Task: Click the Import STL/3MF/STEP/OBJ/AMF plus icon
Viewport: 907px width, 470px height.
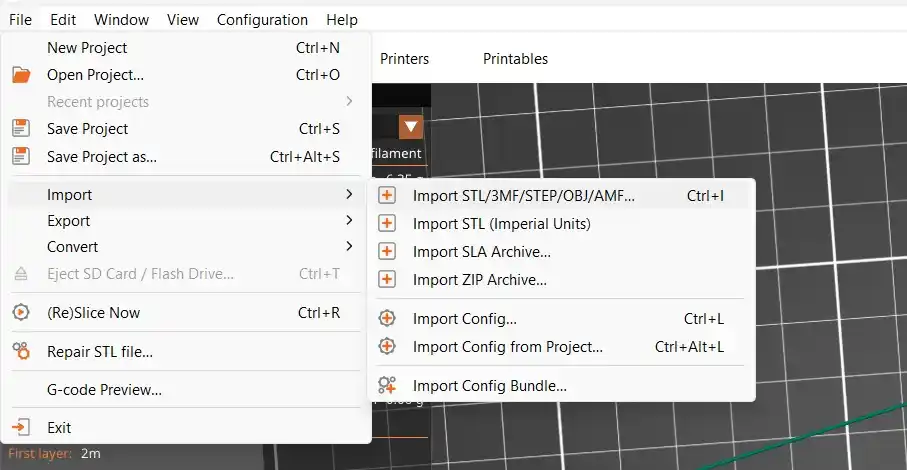Action: [387, 196]
